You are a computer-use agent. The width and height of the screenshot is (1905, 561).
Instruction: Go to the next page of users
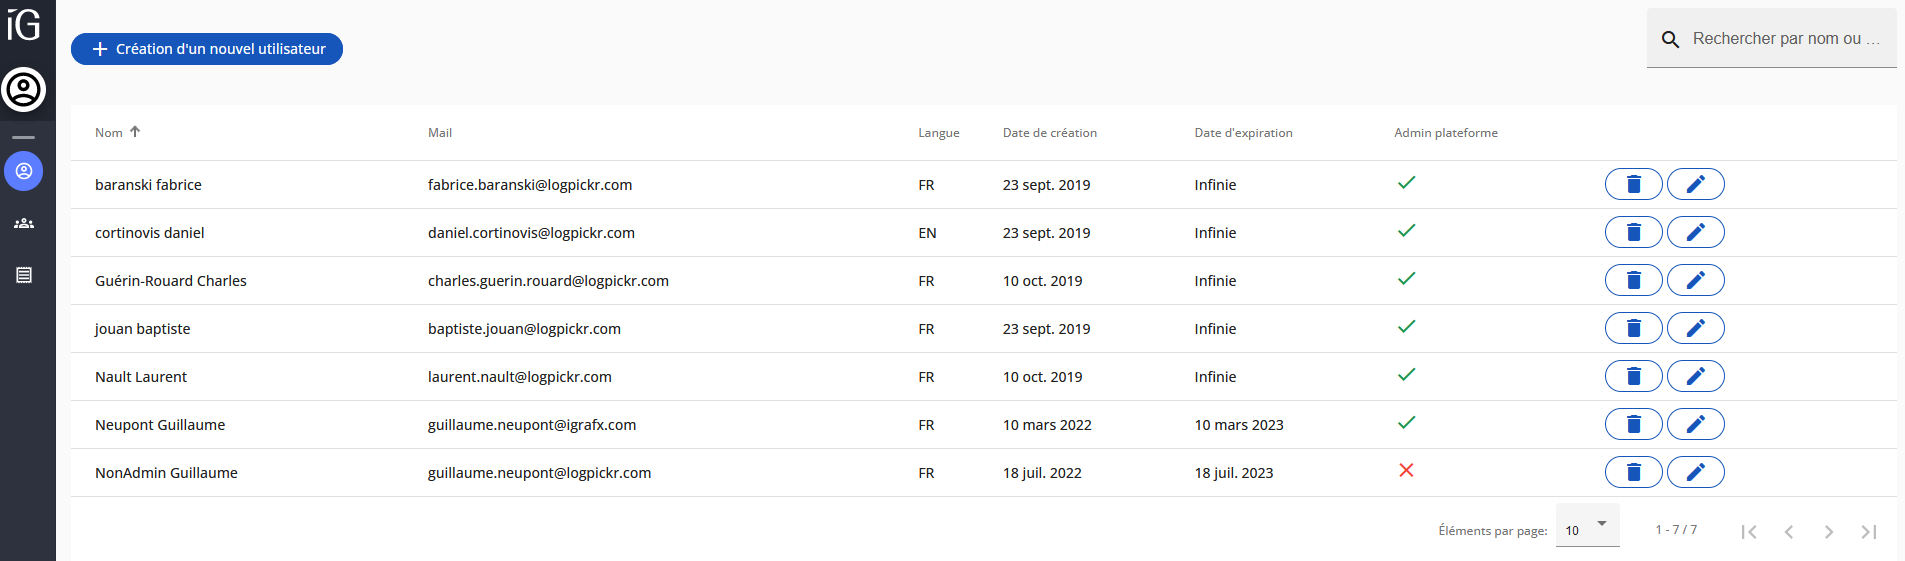click(1828, 531)
